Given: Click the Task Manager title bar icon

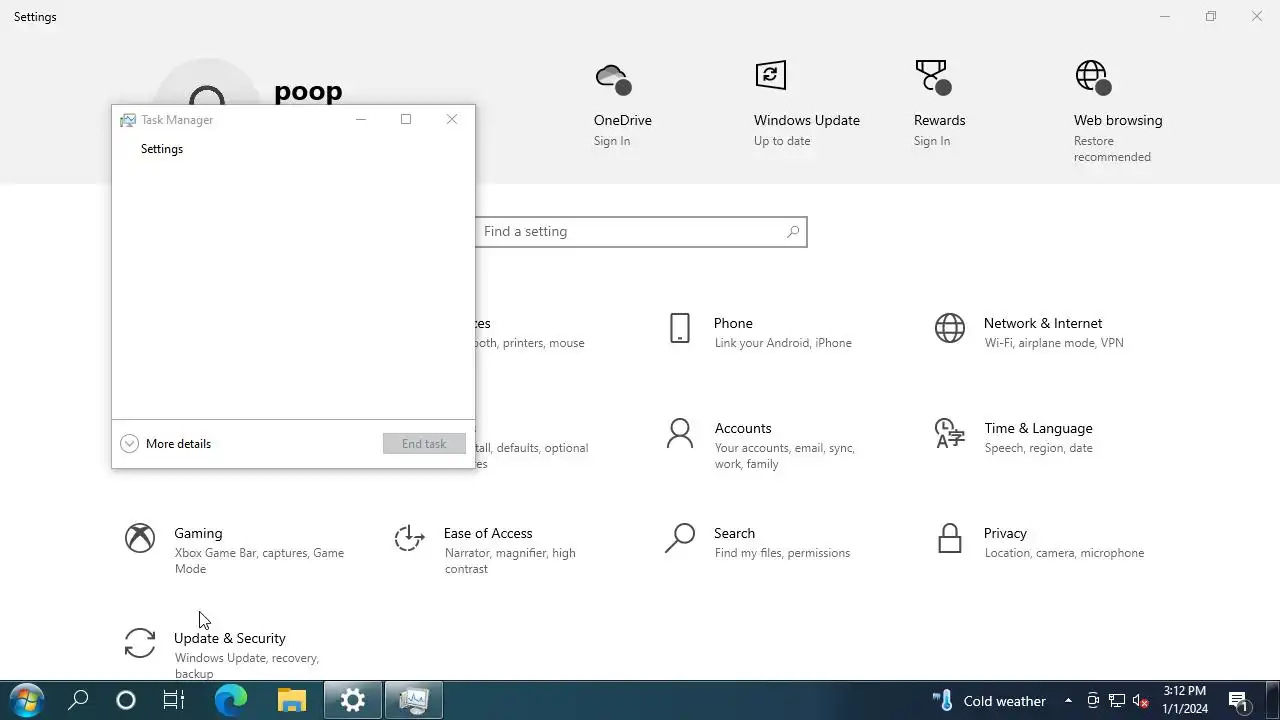Looking at the screenshot, I should pyautogui.click(x=128, y=120).
